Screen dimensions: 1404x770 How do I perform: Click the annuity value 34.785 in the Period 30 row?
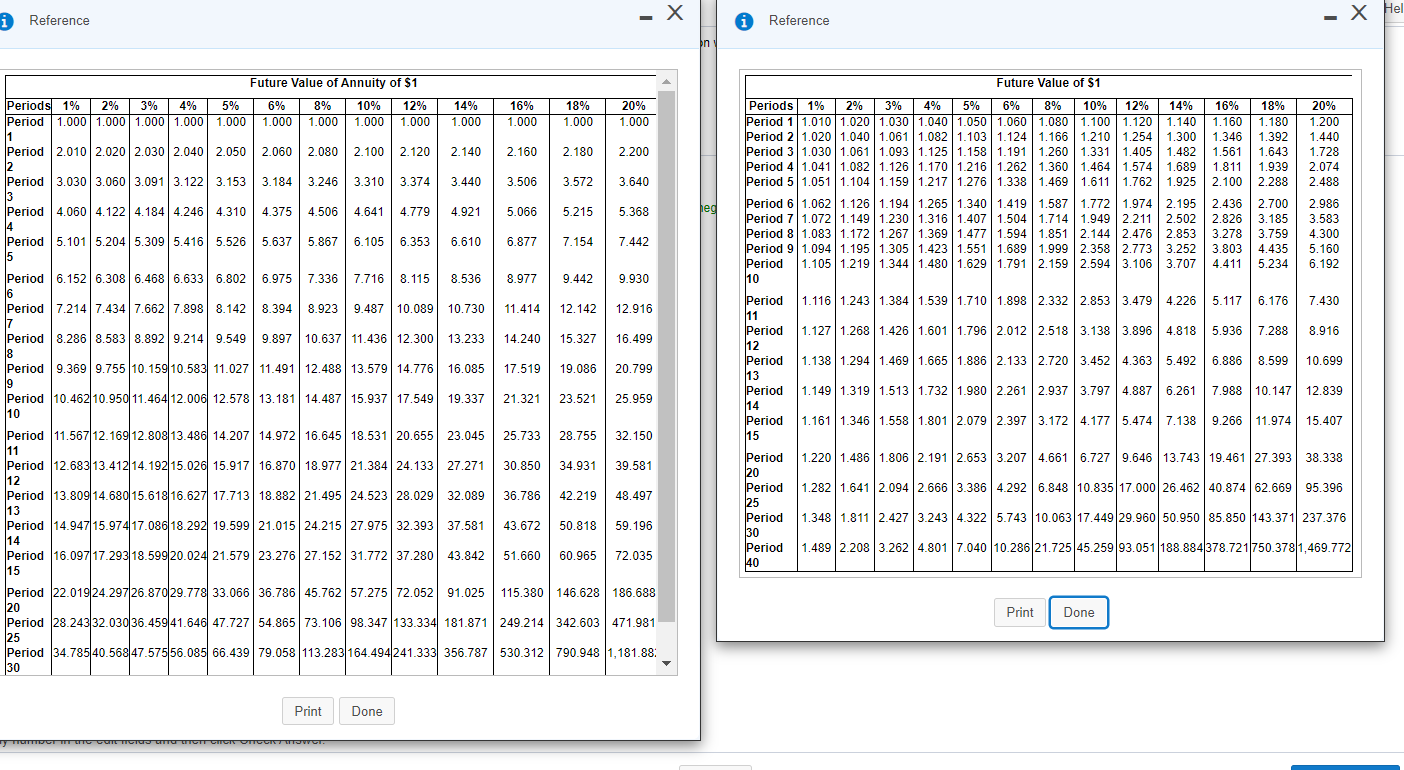[x=69, y=653]
